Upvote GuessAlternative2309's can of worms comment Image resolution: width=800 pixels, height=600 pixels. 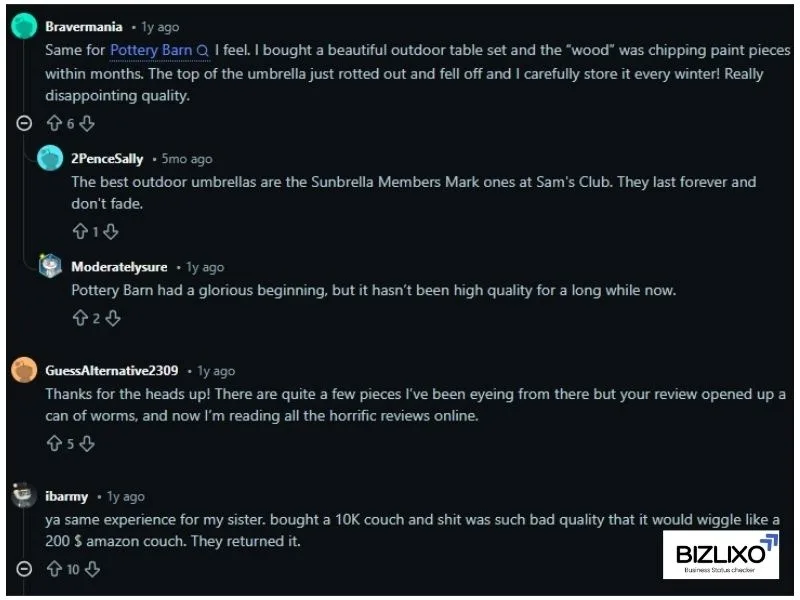point(54,444)
